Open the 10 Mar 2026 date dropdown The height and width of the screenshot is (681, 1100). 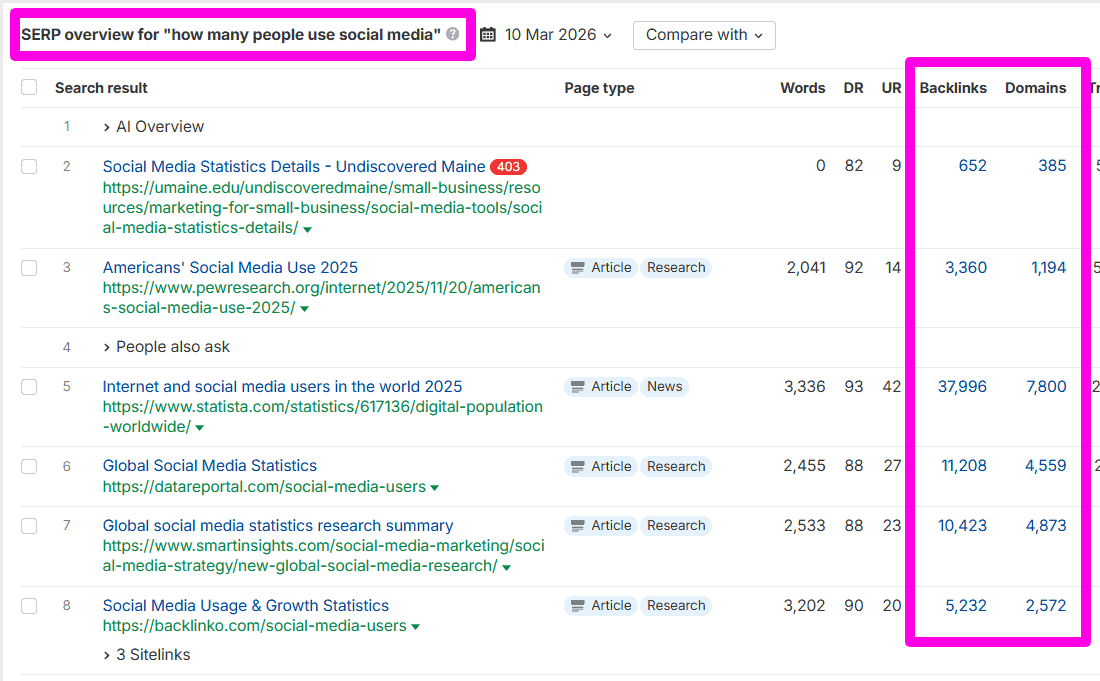[x=558, y=34]
